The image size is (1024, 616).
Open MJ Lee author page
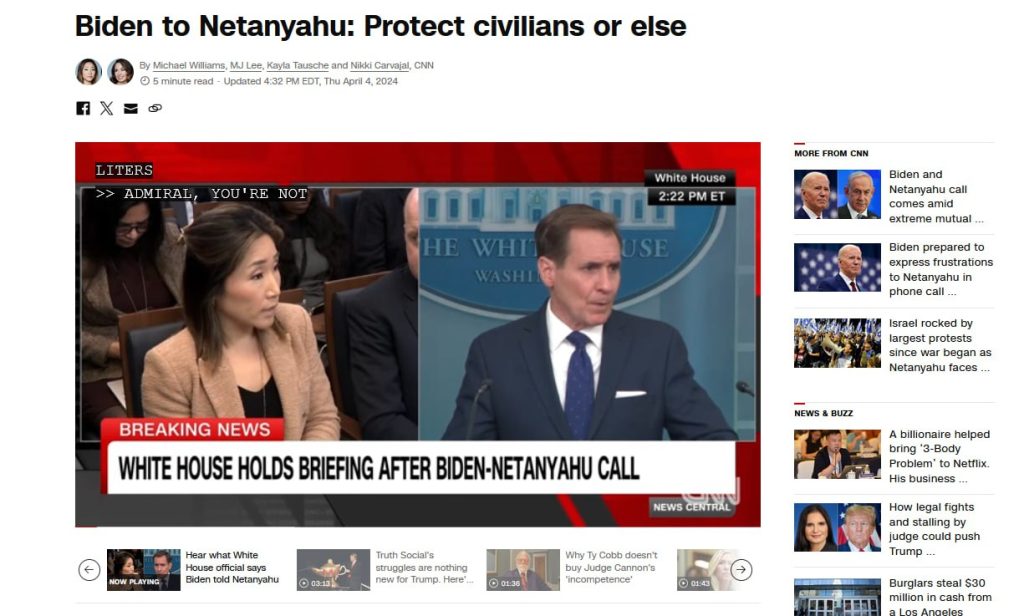coord(246,65)
